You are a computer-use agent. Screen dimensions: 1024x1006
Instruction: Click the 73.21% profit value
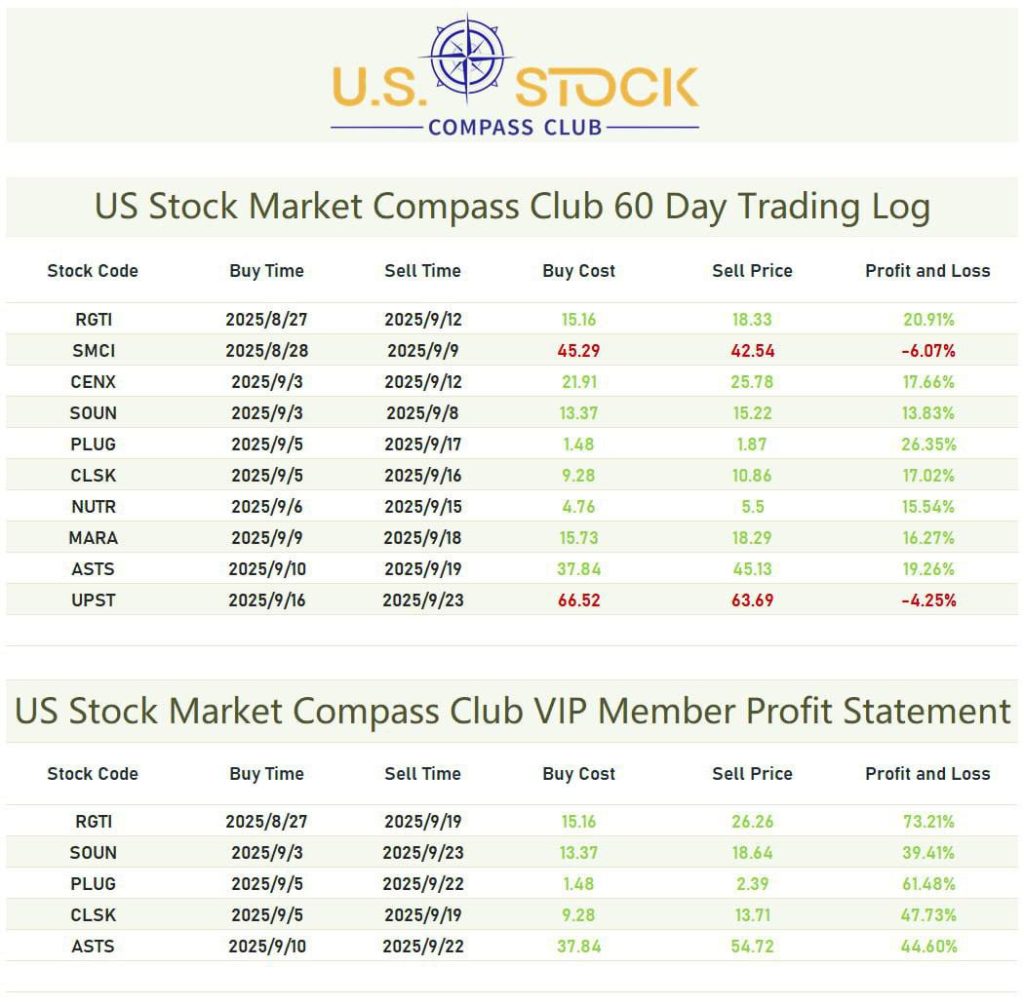pos(927,822)
